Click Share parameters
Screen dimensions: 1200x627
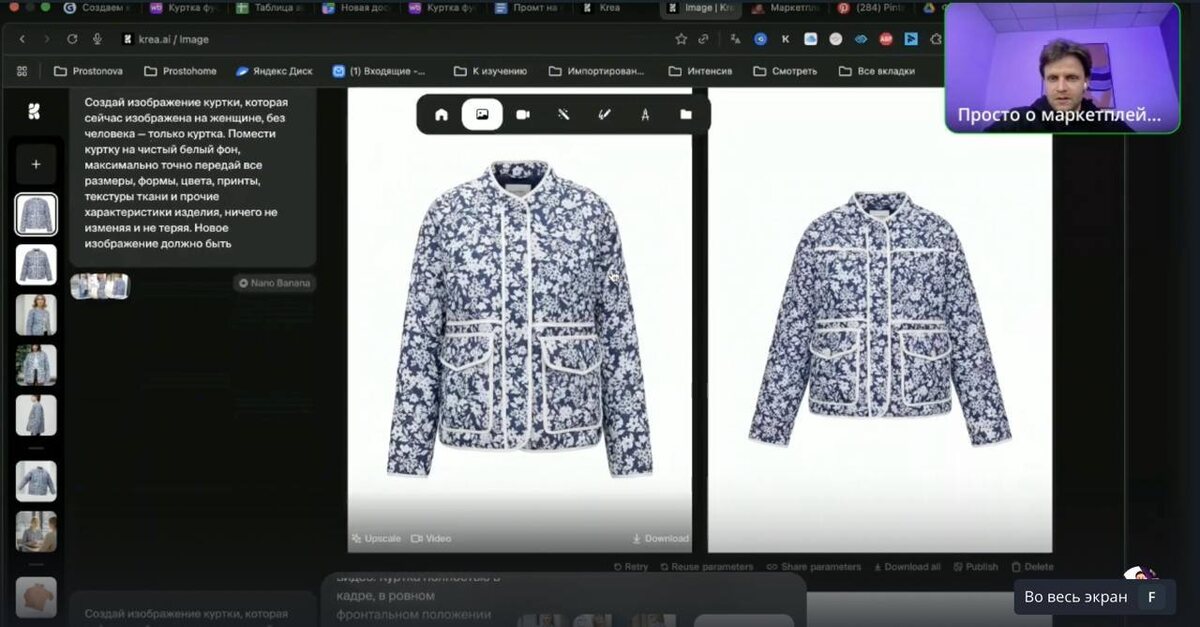pos(813,566)
